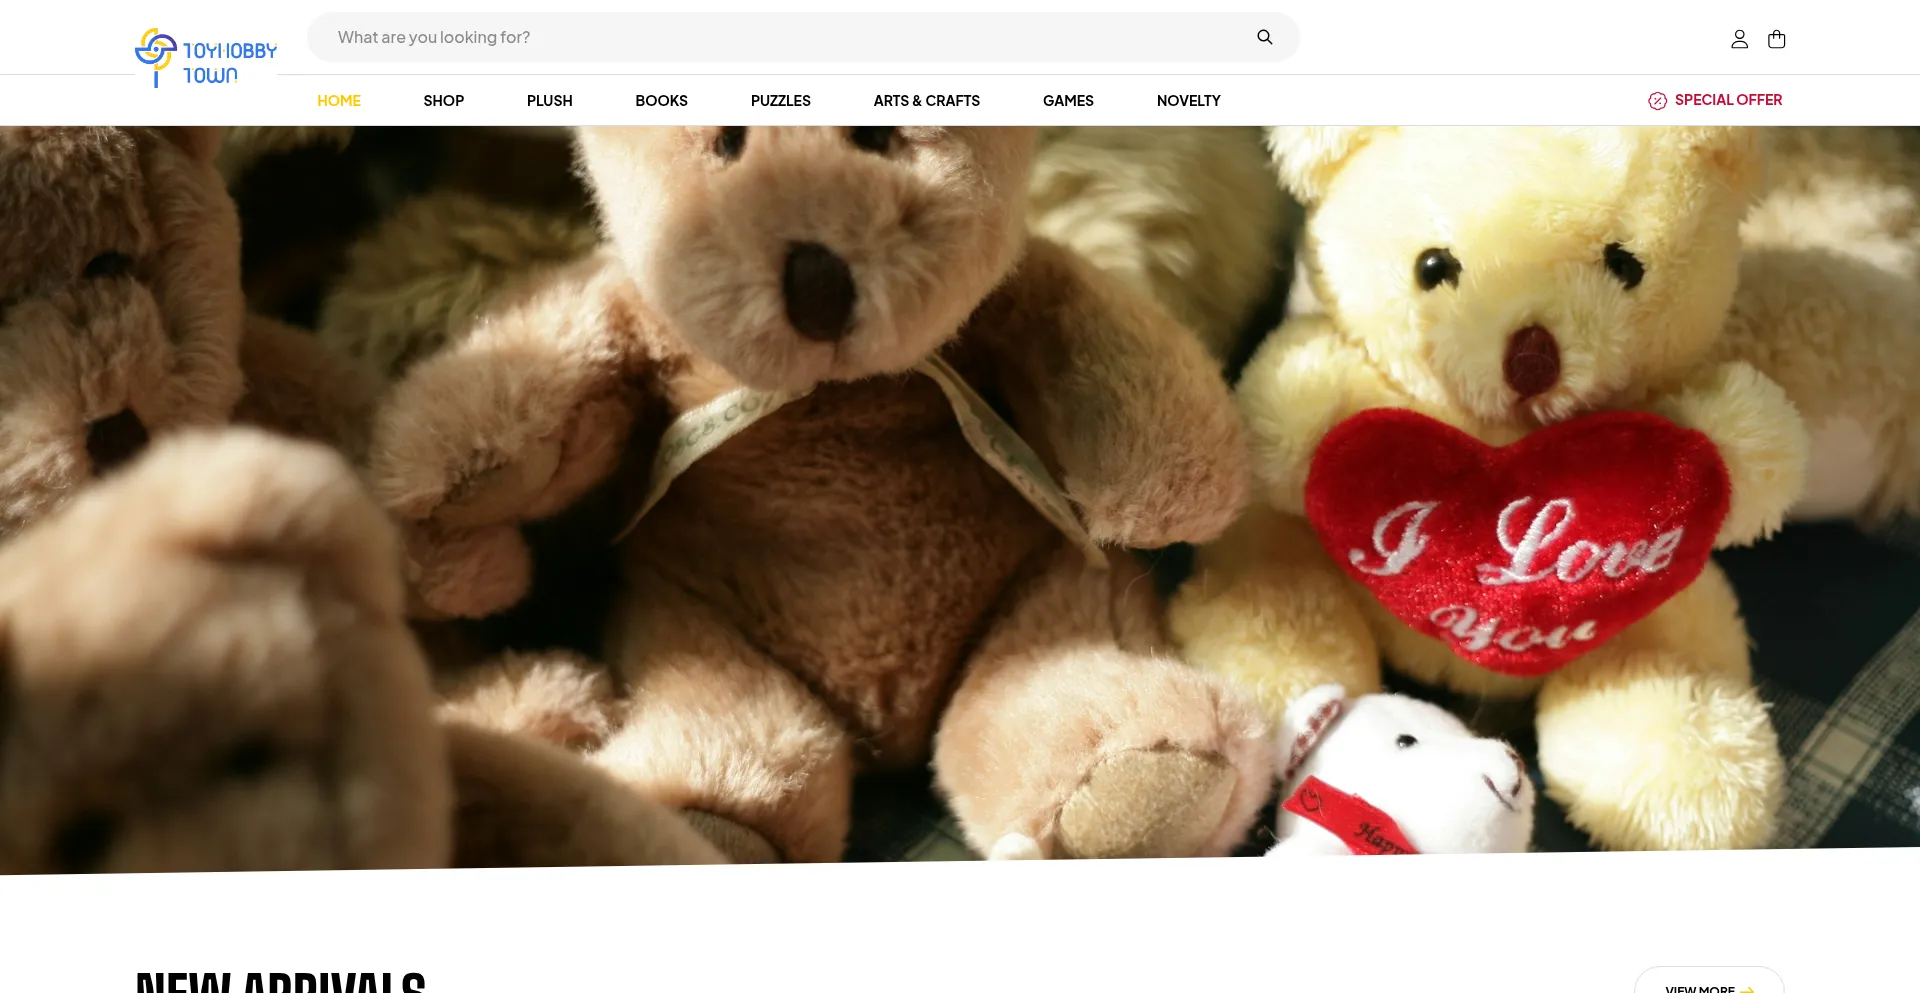The image size is (1920, 993).
Task: Focus the 'What are you looking for?' search field
Action: (x=780, y=37)
